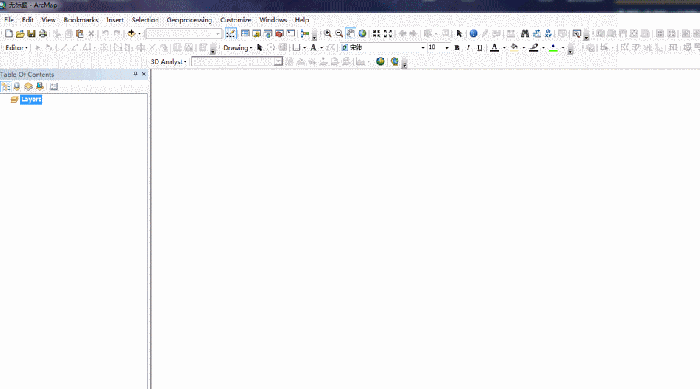Toggle underline text formatting
This screenshot has height=389, width=700.
click(479, 48)
